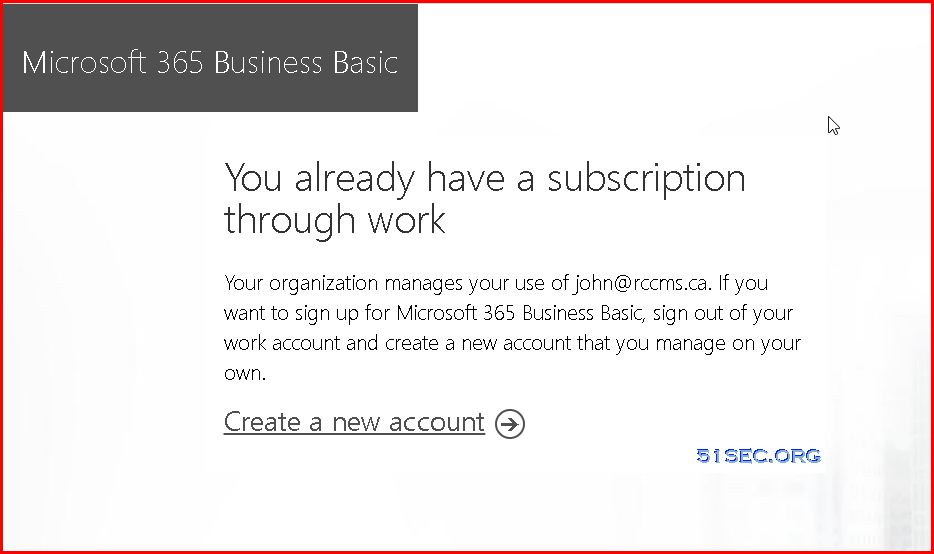Click the through work heading line
934x554 pixels.
point(334,220)
